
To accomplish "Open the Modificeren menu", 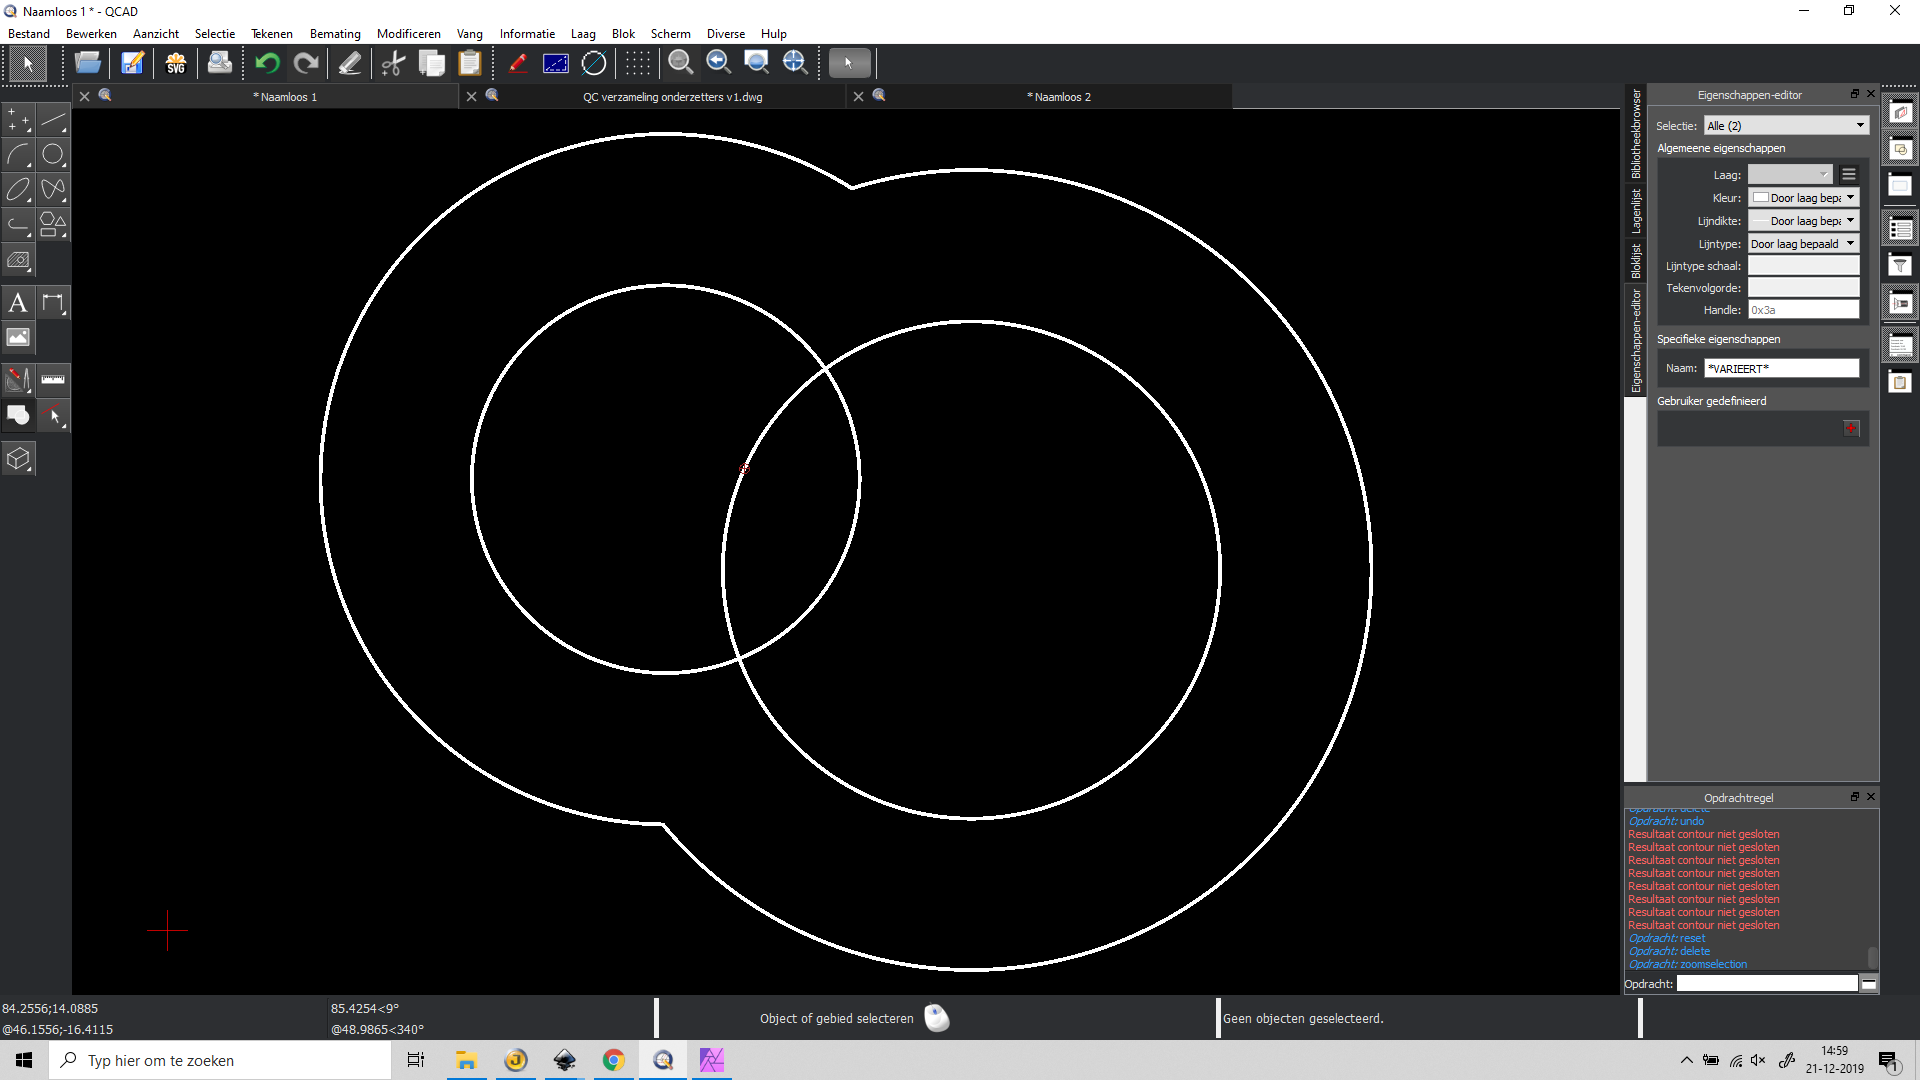I will (x=408, y=33).
